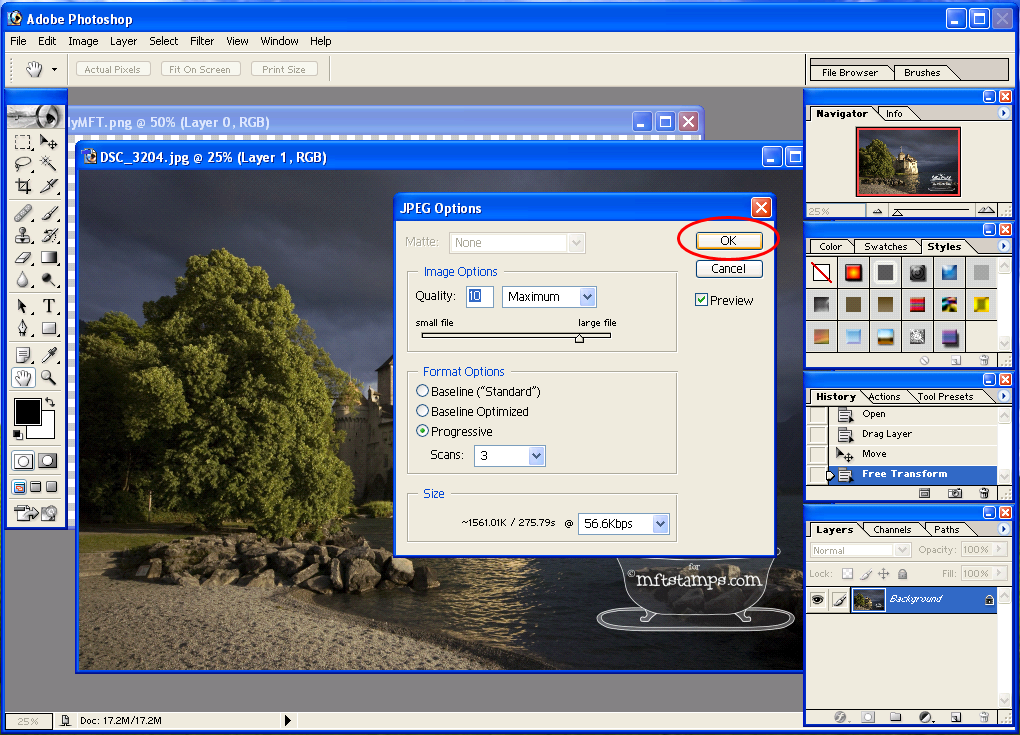Select the Healing Brush tool
The width and height of the screenshot is (1020, 735).
(23, 213)
